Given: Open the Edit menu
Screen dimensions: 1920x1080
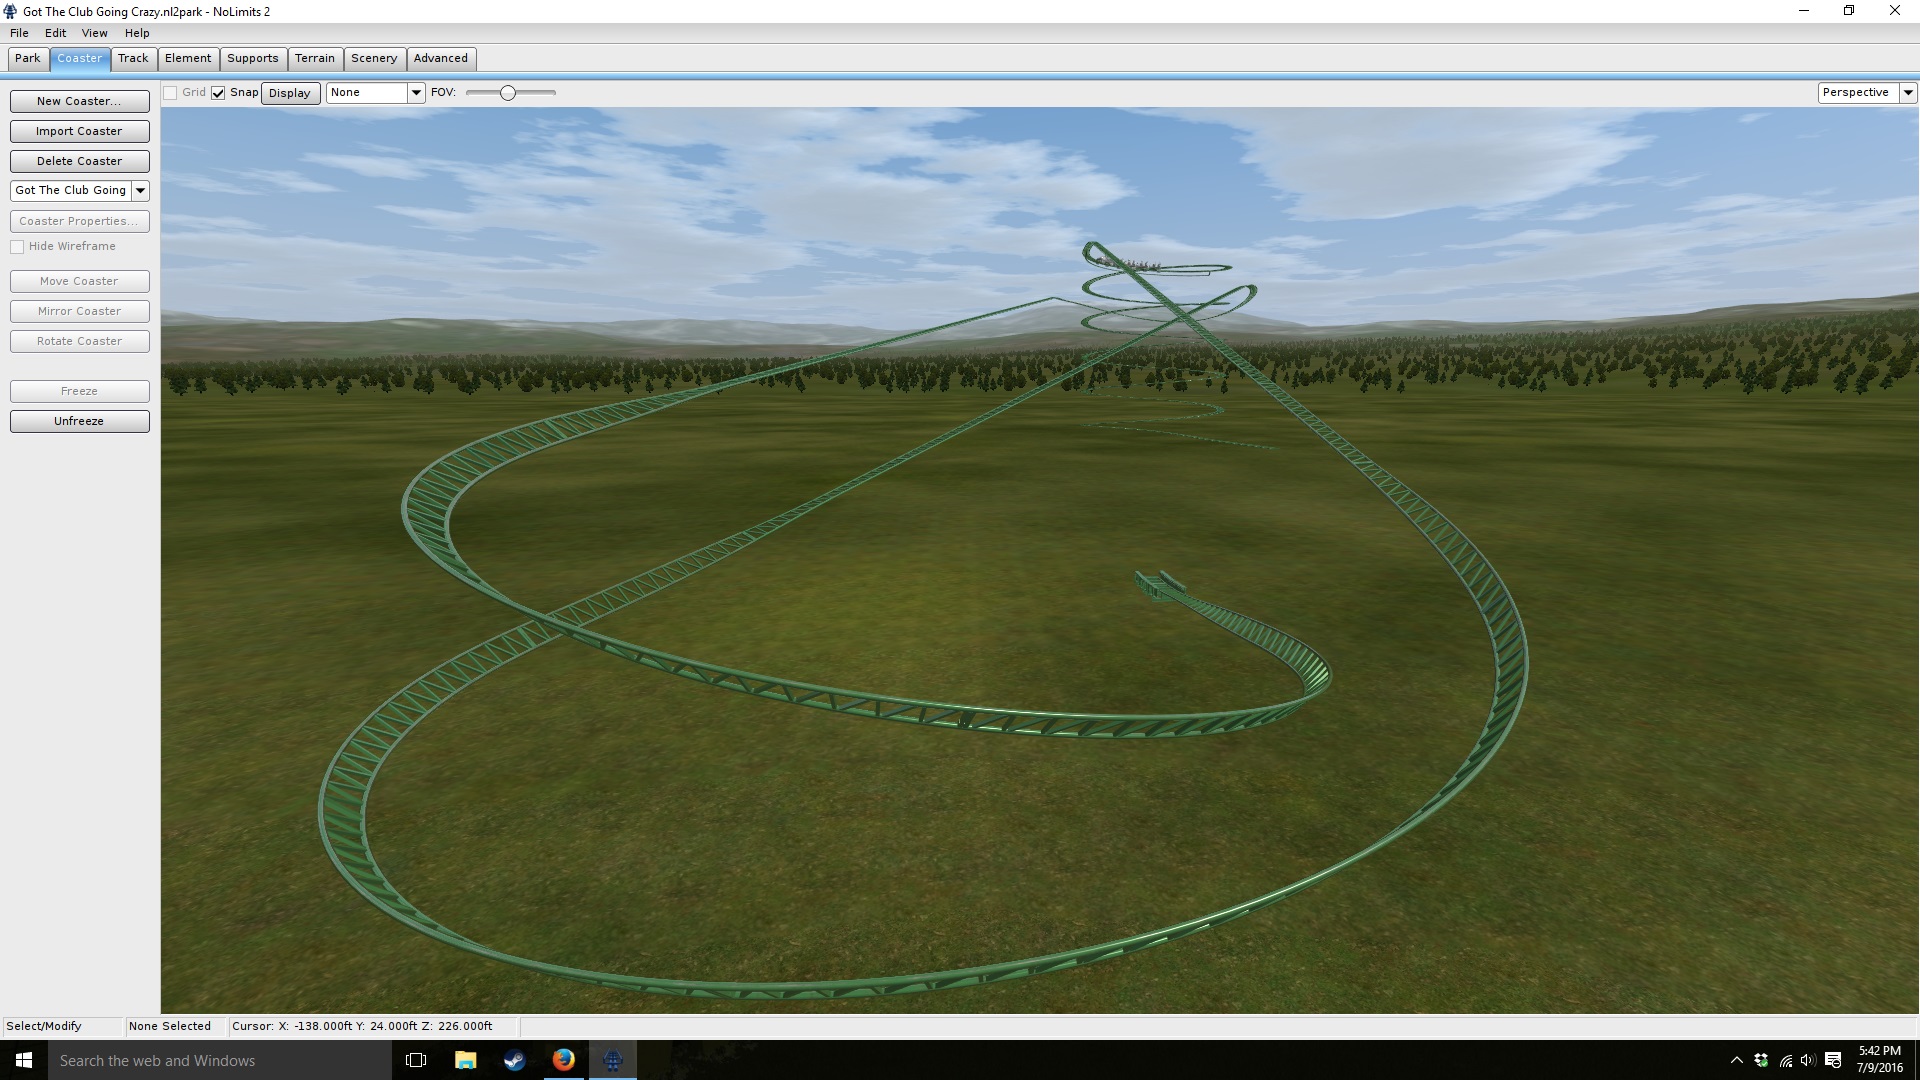Looking at the screenshot, I should [x=55, y=33].
